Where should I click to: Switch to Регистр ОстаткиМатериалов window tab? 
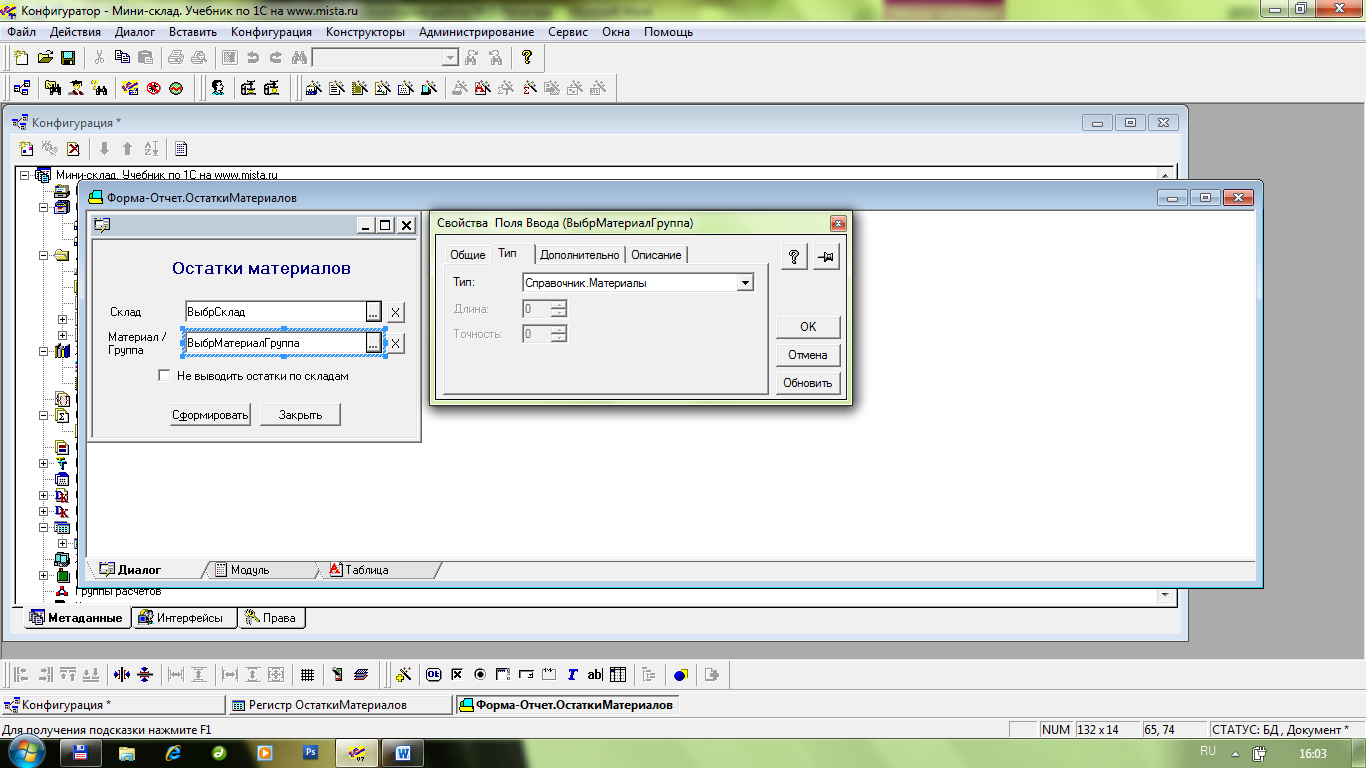338,705
